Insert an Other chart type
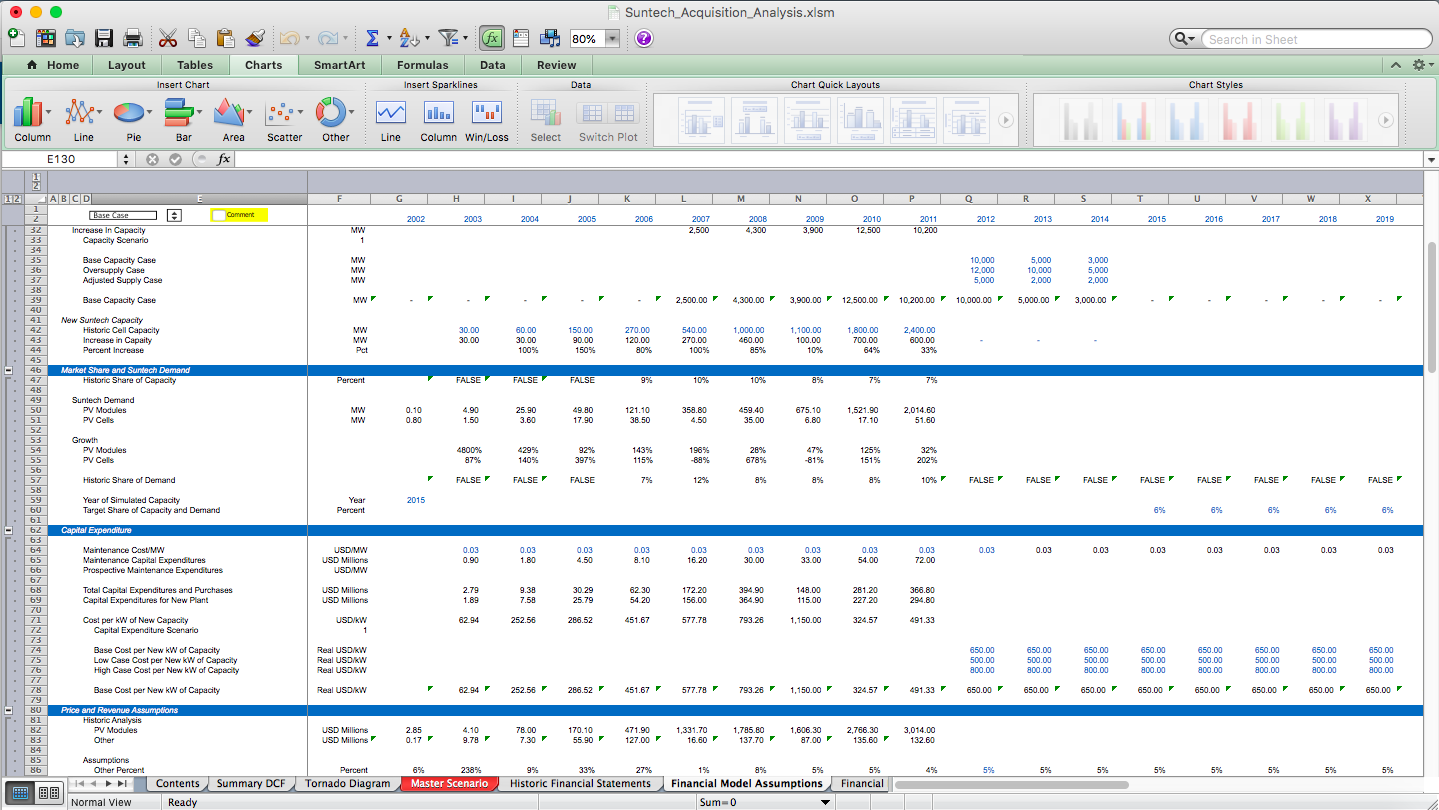Viewport: 1439px width, 810px height. click(335, 119)
